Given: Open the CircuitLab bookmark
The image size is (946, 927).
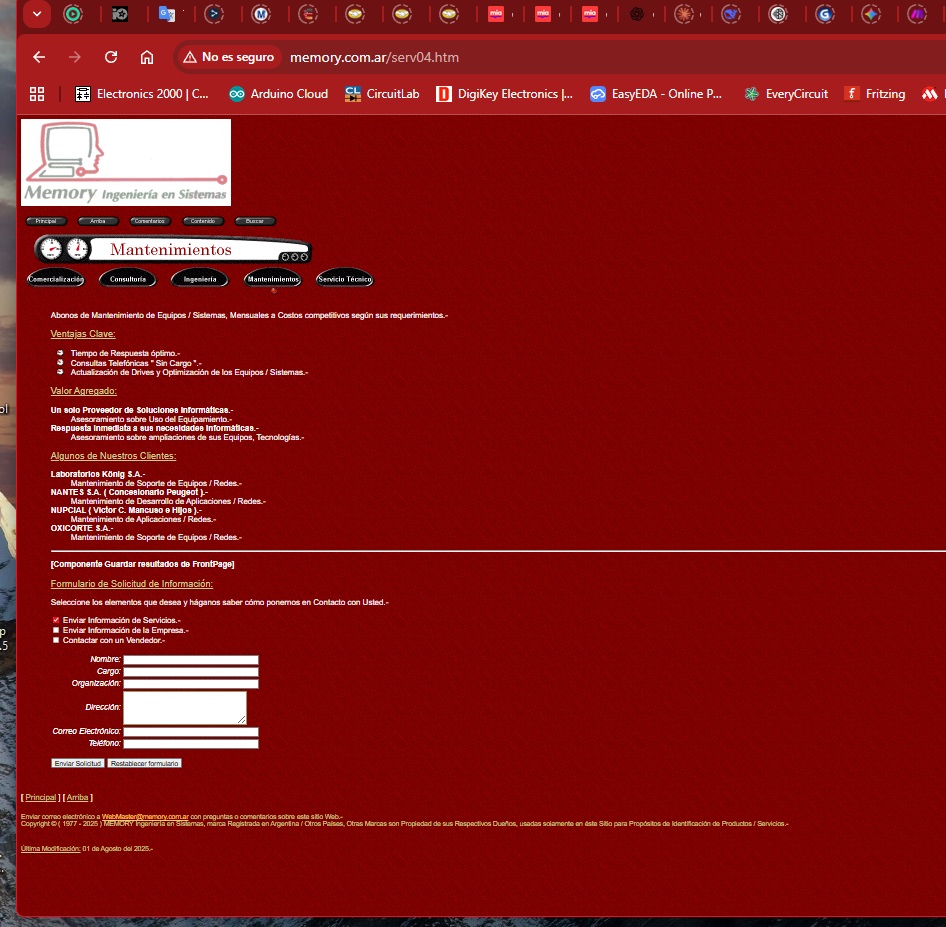Looking at the screenshot, I should coord(381,93).
